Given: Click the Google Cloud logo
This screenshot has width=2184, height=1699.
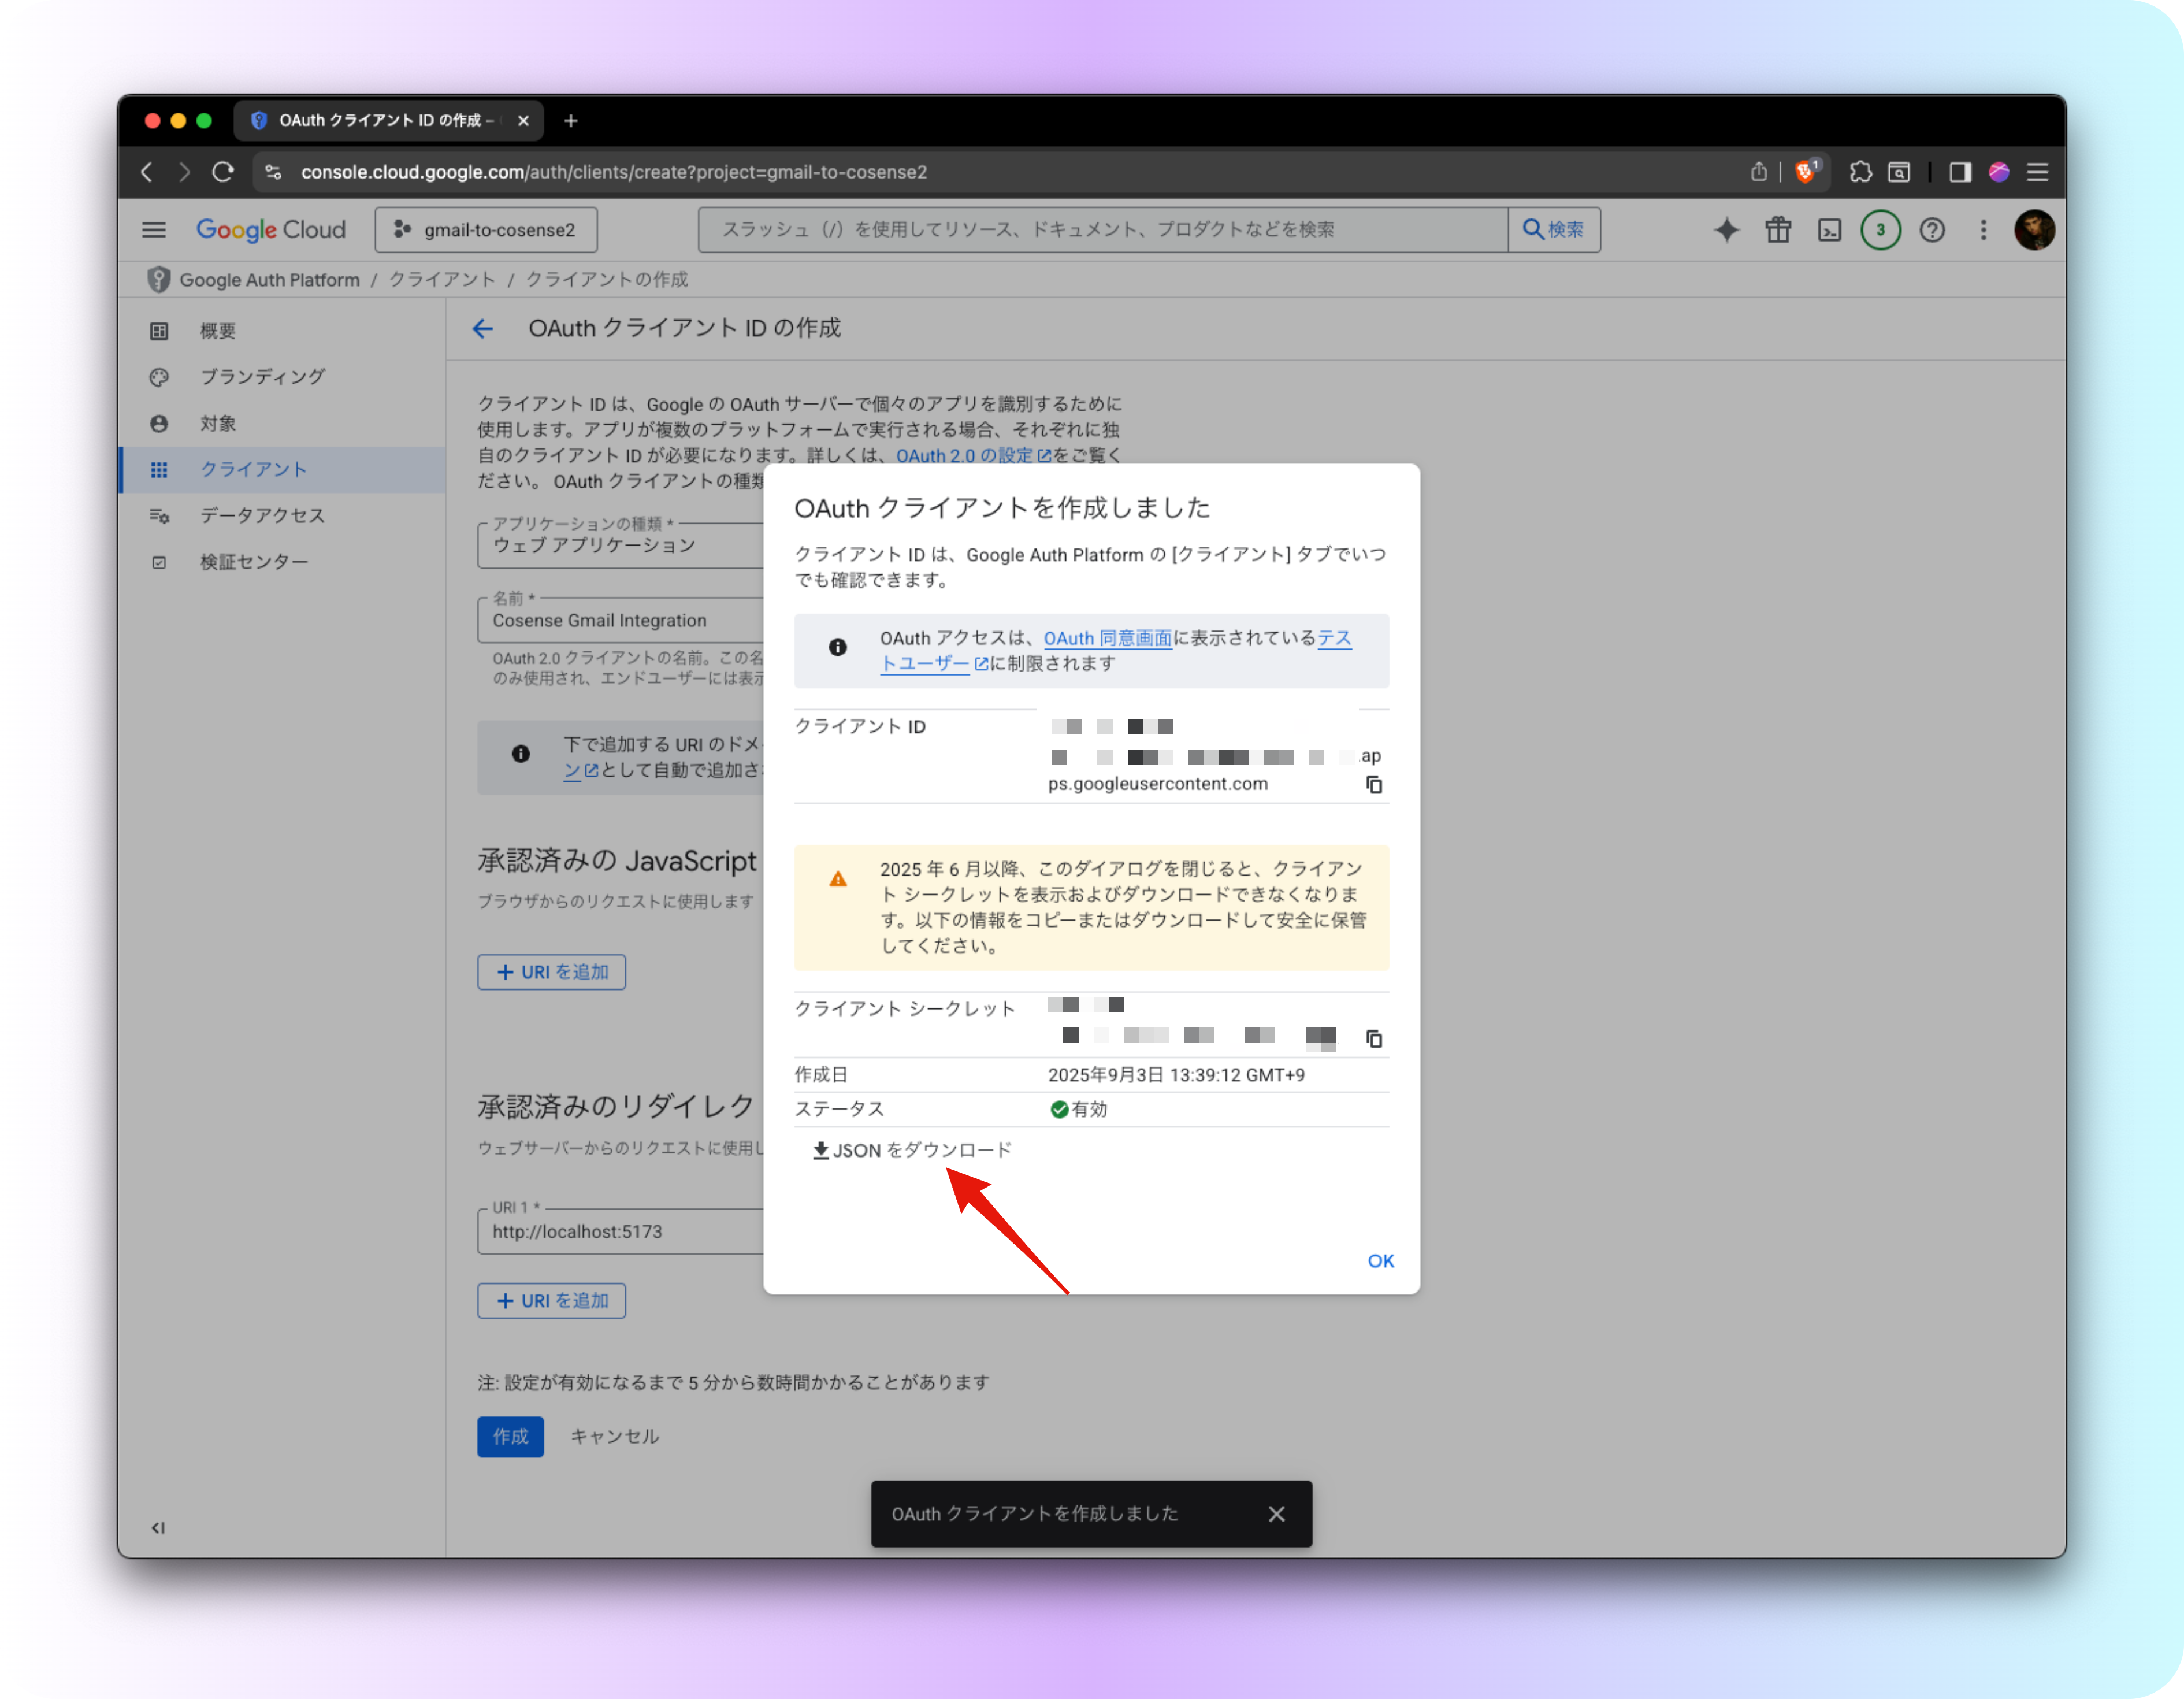Looking at the screenshot, I should (271, 230).
